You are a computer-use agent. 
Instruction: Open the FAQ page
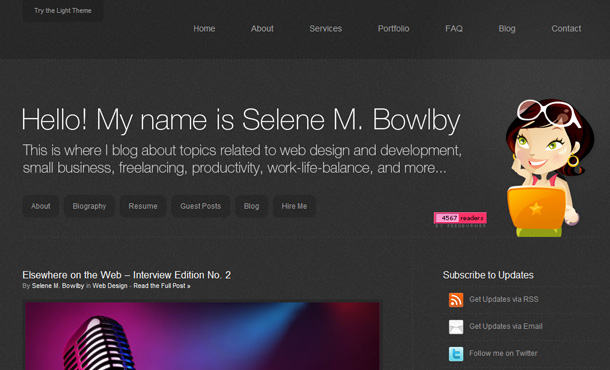tap(454, 28)
